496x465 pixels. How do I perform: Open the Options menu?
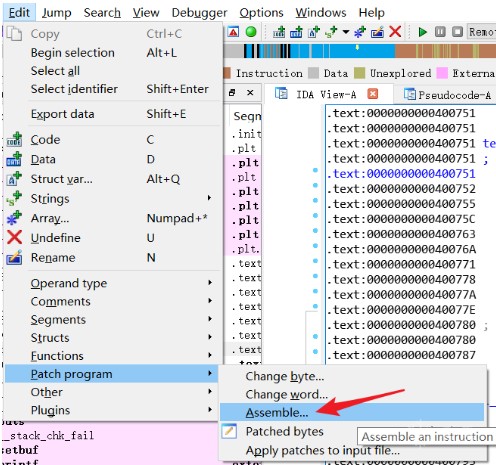point(261,13)
